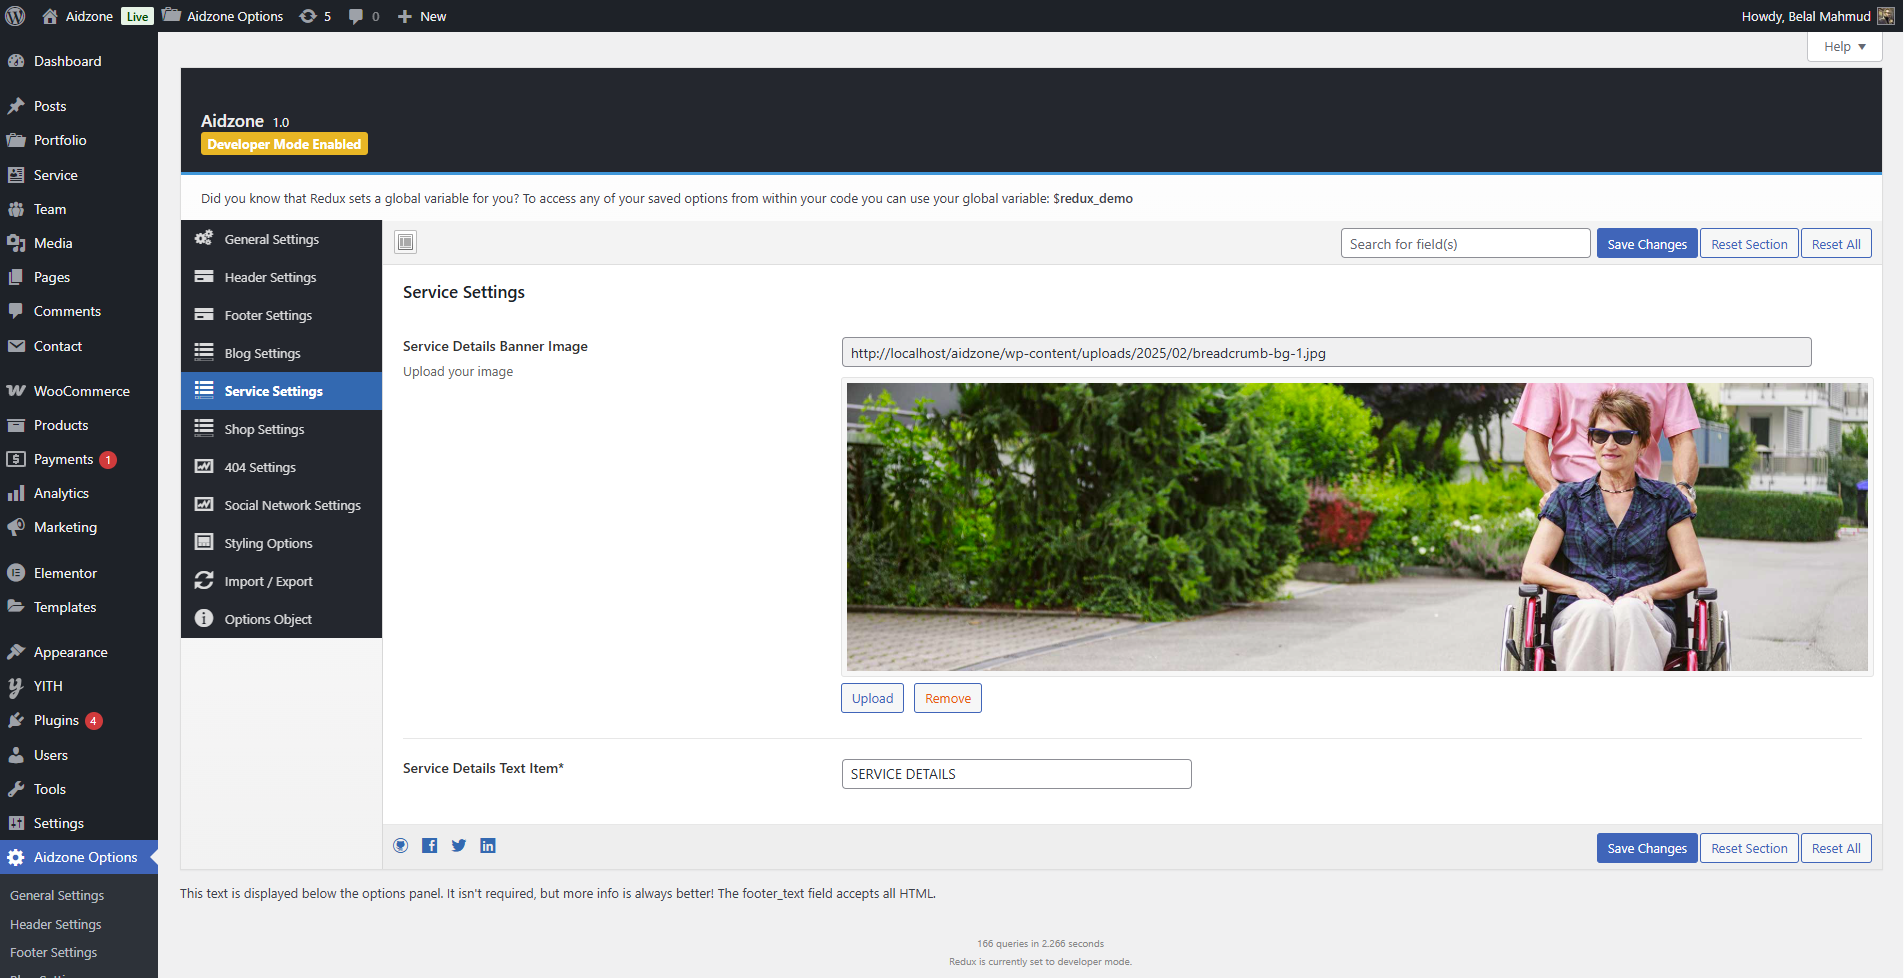Remove the banner image
The height and width of the screenshot is (978, 1904).
(x=947, y=698)
